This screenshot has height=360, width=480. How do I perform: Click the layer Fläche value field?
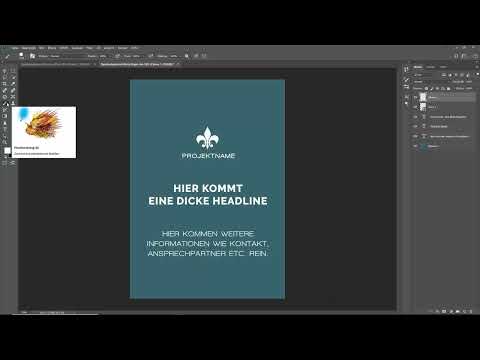(x=468, y=88)
